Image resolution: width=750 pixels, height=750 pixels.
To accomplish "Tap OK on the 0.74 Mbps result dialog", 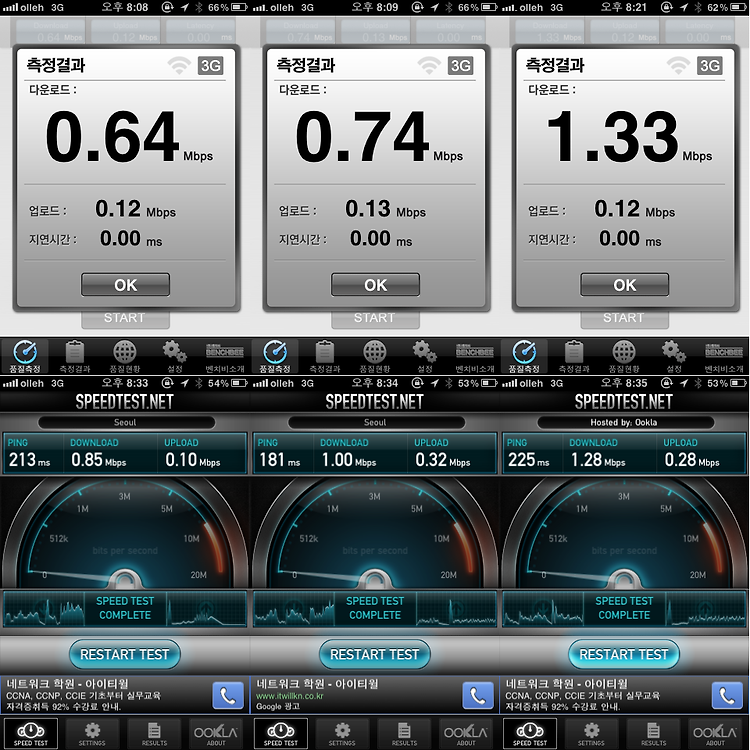I will pyautogui.click(x=375, y=285).
